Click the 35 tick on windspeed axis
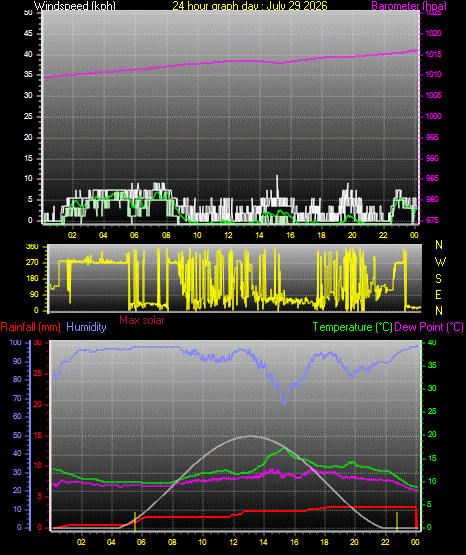The width and height of the screenshot is (466, 555). click(28, 74)
